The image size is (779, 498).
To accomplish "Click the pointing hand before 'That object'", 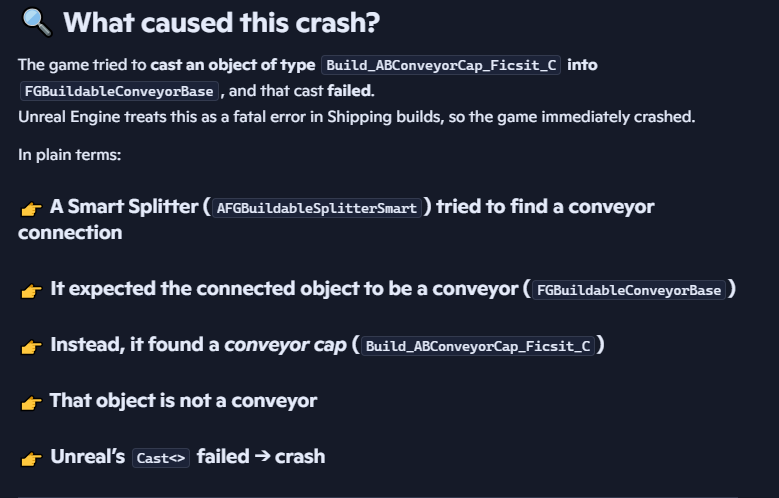I will (31, 402).
